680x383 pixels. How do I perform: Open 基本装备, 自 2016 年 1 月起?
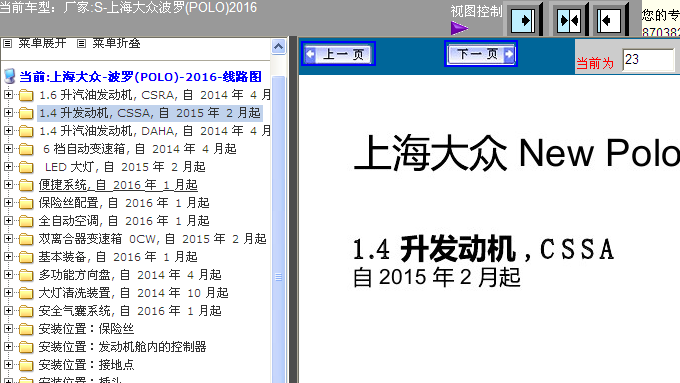point(118,257)
